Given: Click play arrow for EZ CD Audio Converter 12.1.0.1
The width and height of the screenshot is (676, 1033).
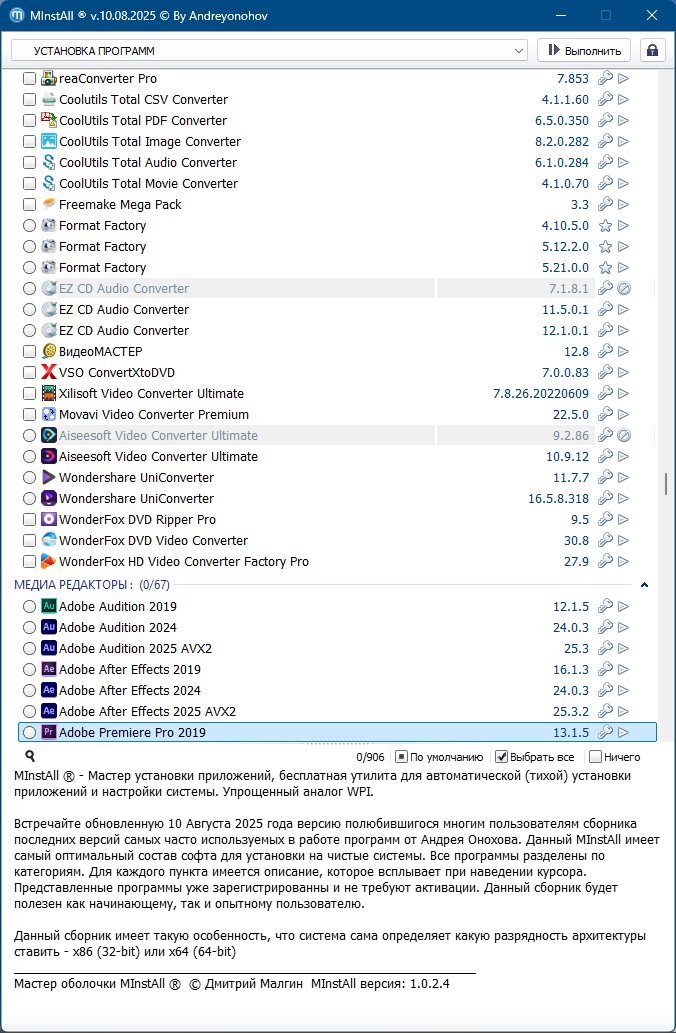Looking at the screenshot, I should click(623, 330).
